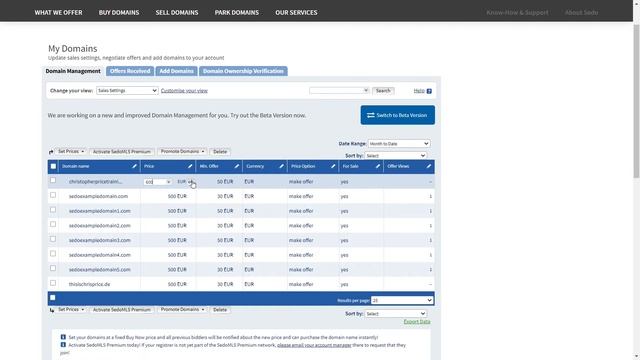Click bottom Activate SedoMLS Premium button
This screenshot has height=360, width=640.
122,310
